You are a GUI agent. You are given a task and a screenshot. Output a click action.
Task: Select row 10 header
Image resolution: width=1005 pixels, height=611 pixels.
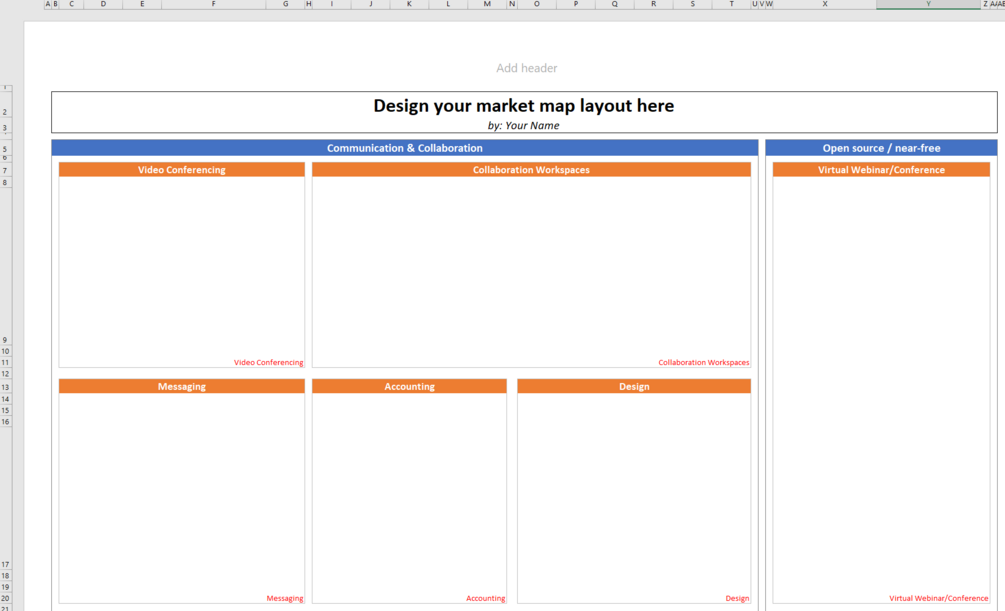click(x=5, y=351)
